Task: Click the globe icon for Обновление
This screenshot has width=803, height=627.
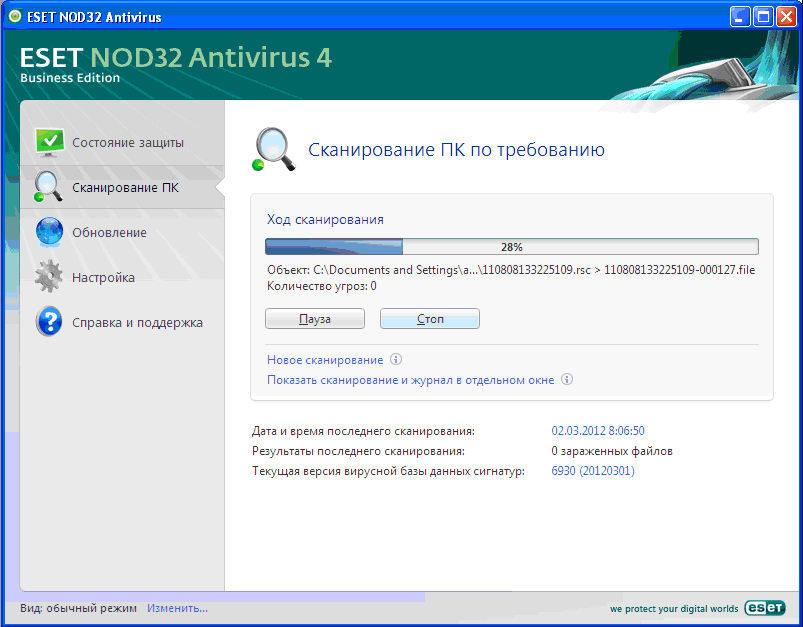Action: [49, 232]
